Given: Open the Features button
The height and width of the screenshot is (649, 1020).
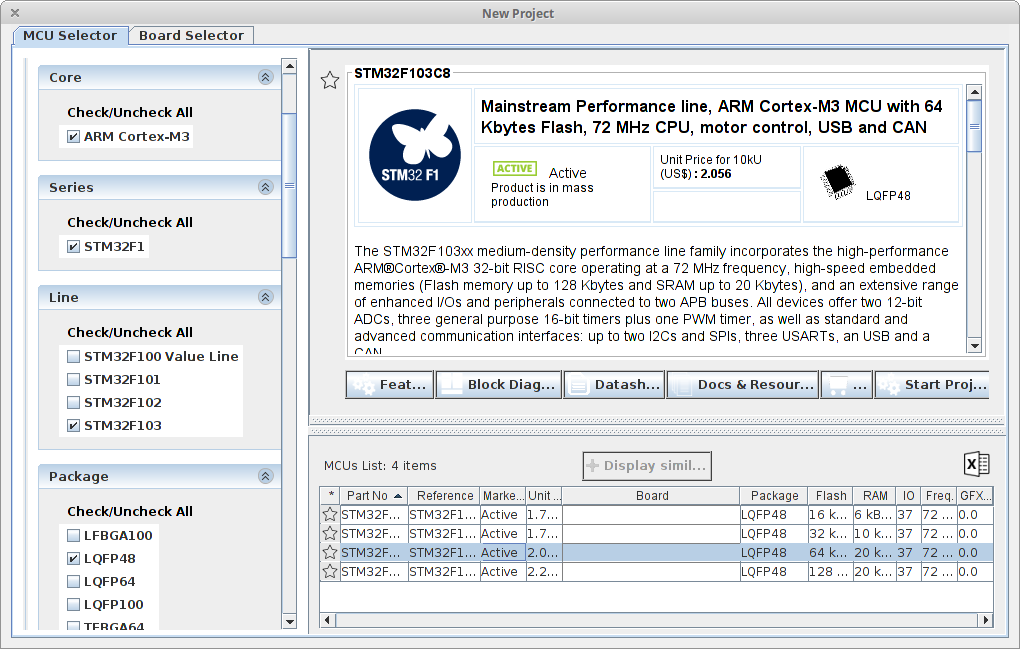Looking at the screenshot, I should click(x=390, y=384).
